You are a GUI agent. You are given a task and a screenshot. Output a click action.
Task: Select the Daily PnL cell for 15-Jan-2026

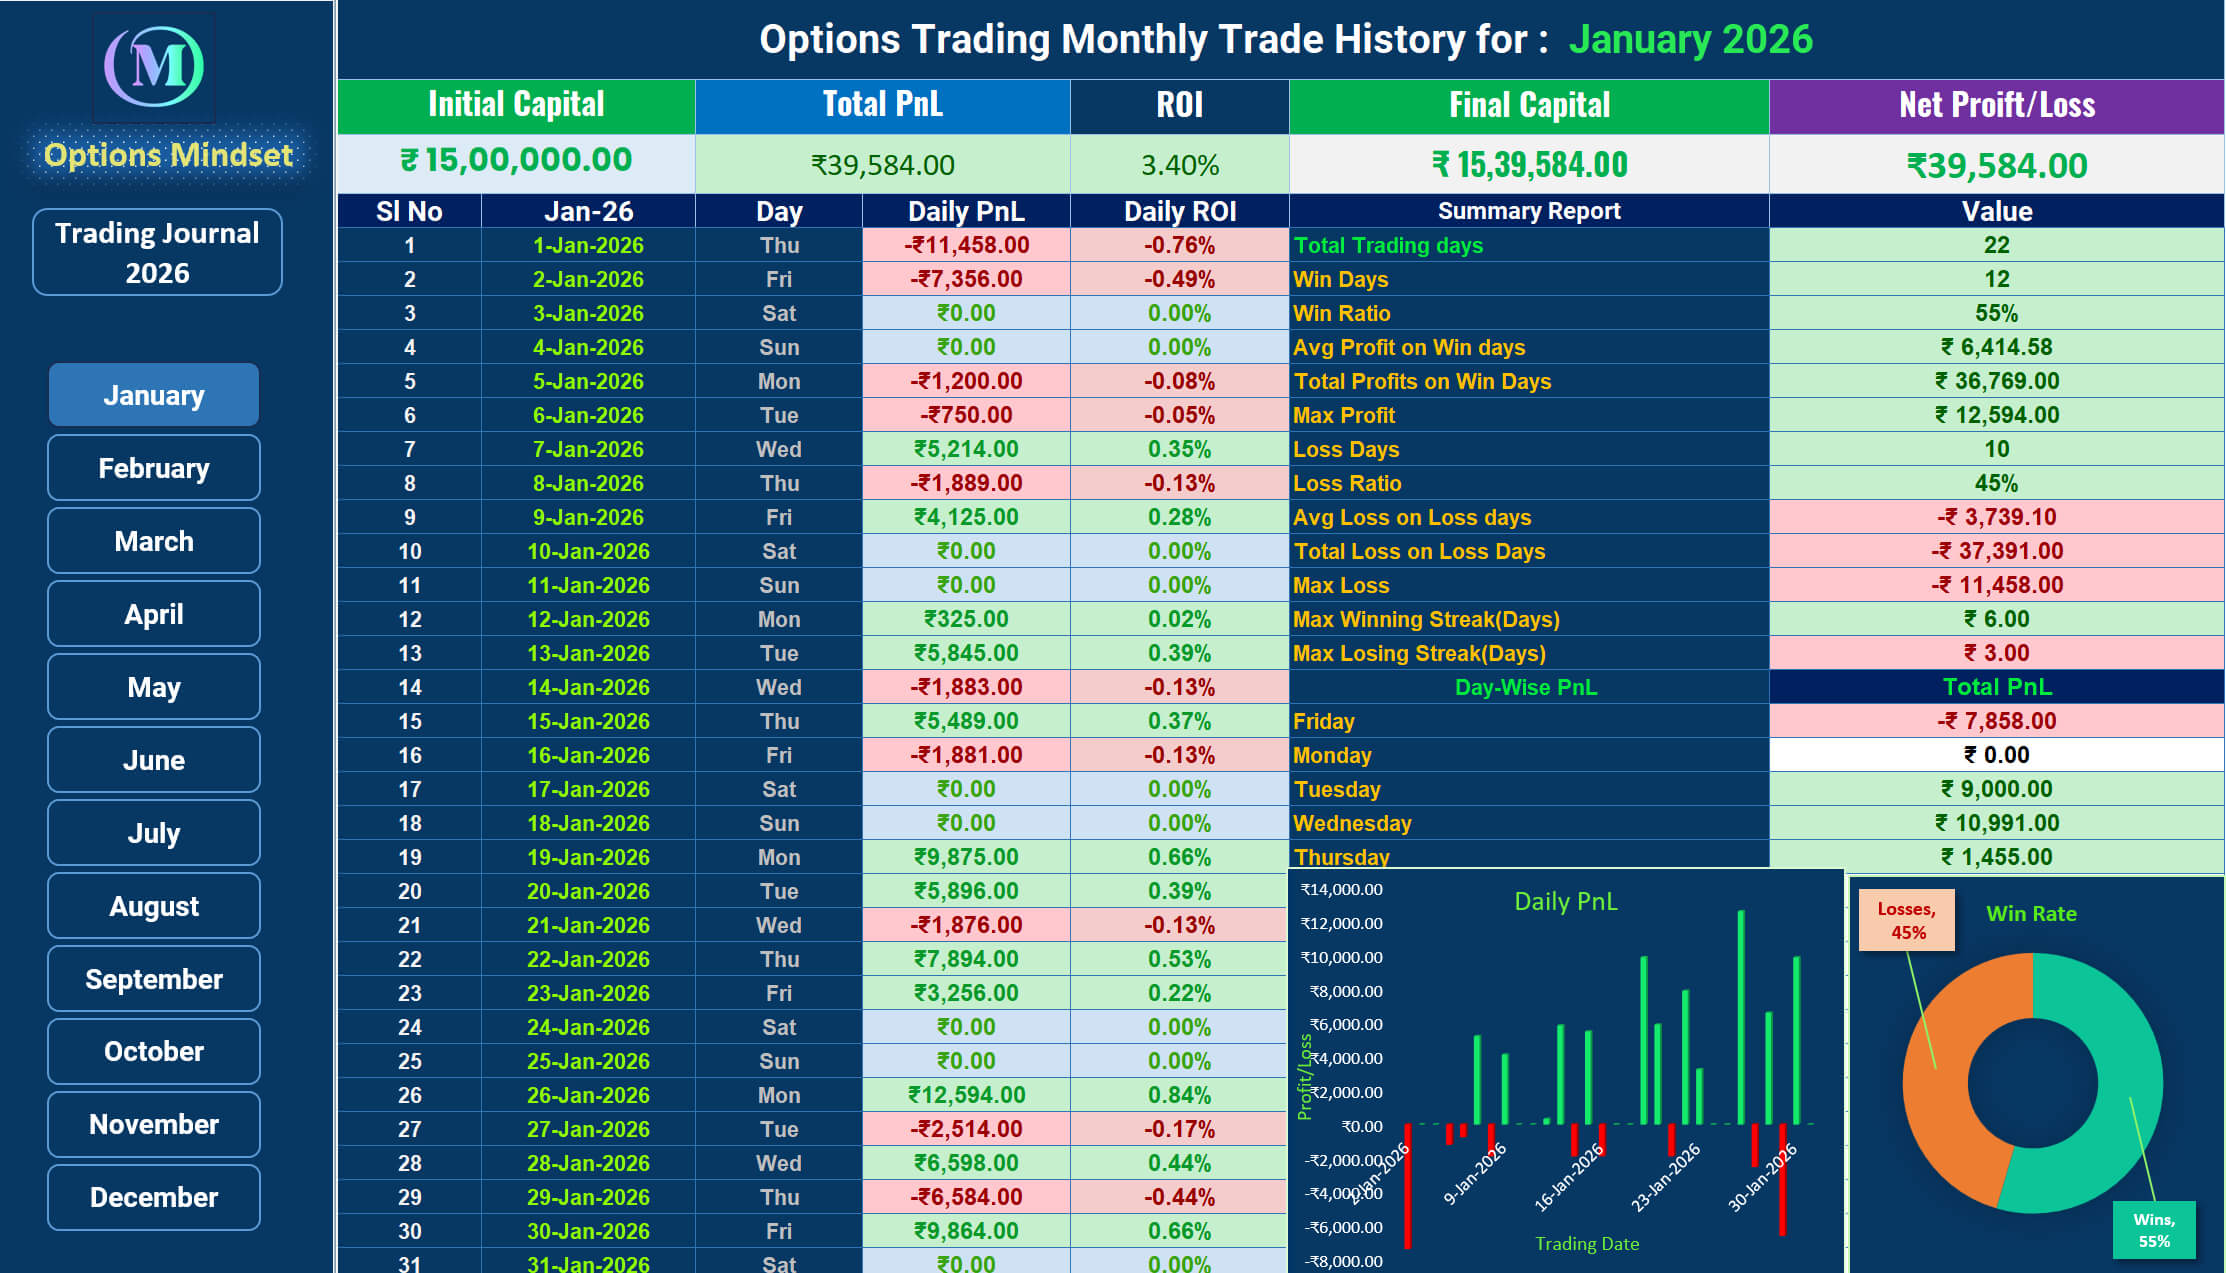coord(964,720)
